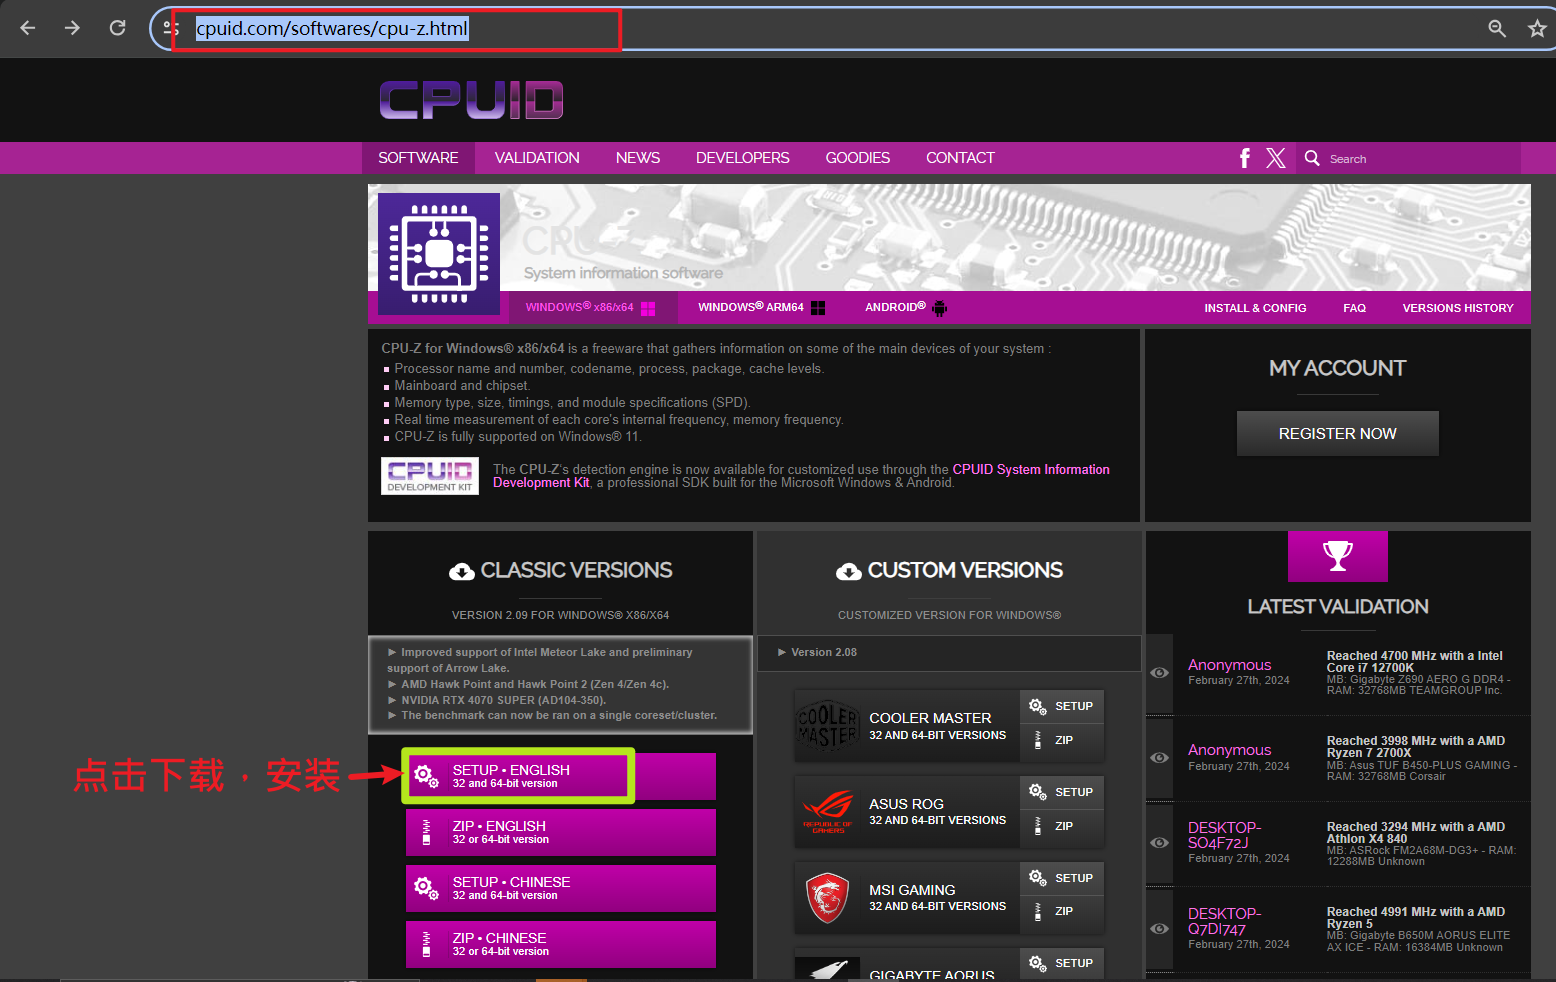Open the CPUID System Information Development Kit link

coord(801,476)
